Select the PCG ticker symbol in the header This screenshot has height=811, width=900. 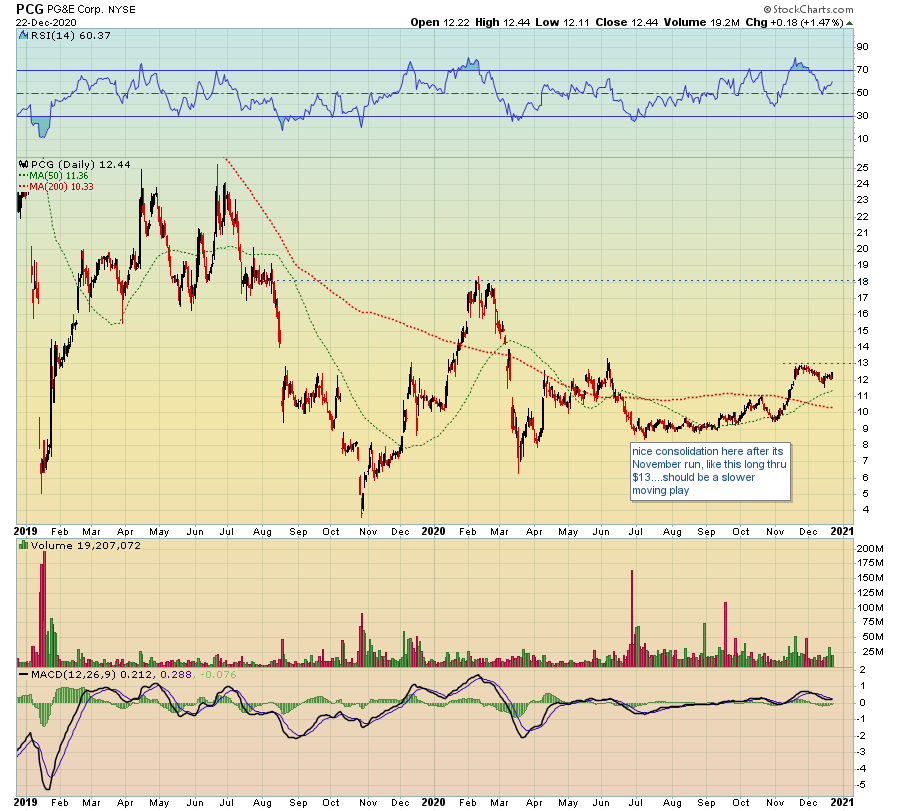(x=29, y=9)
